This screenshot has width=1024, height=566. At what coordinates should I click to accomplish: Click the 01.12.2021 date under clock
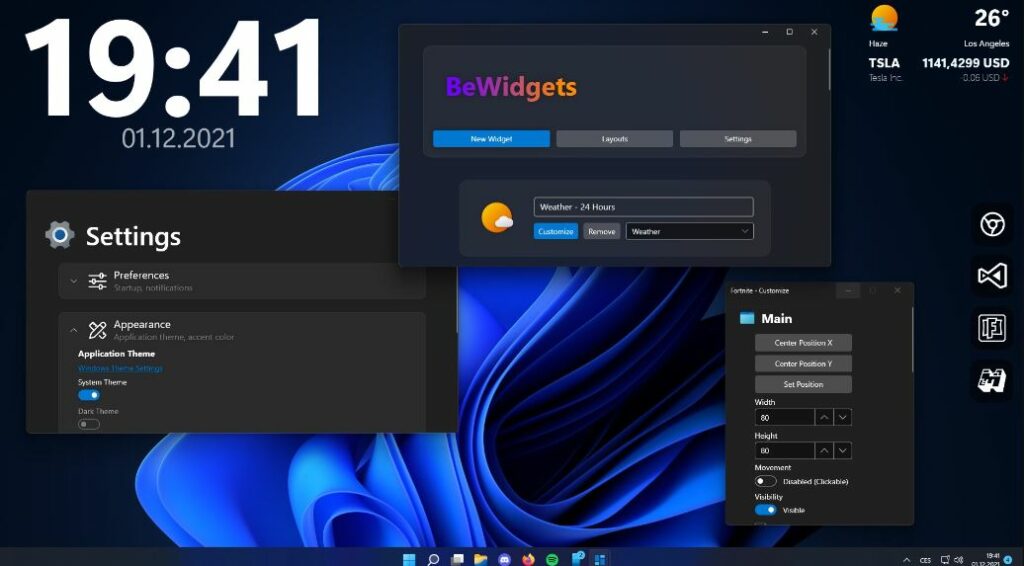click(178, 138)
